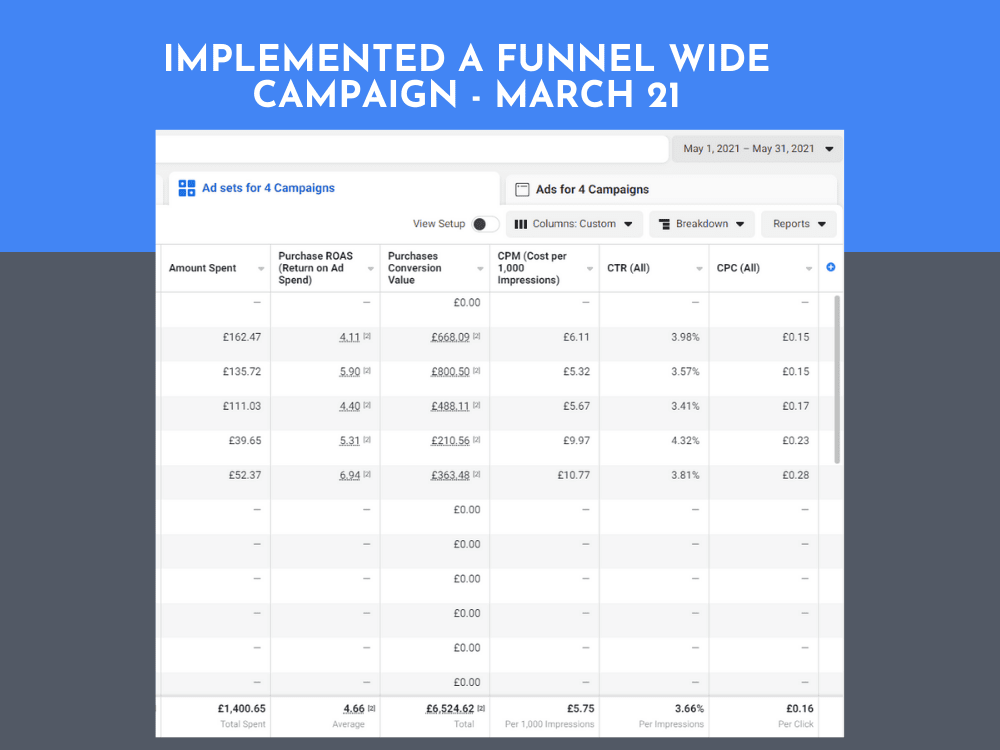Click the Ads tab window icon
This screenshot has width=1000, height=750.
pos(521,189)
